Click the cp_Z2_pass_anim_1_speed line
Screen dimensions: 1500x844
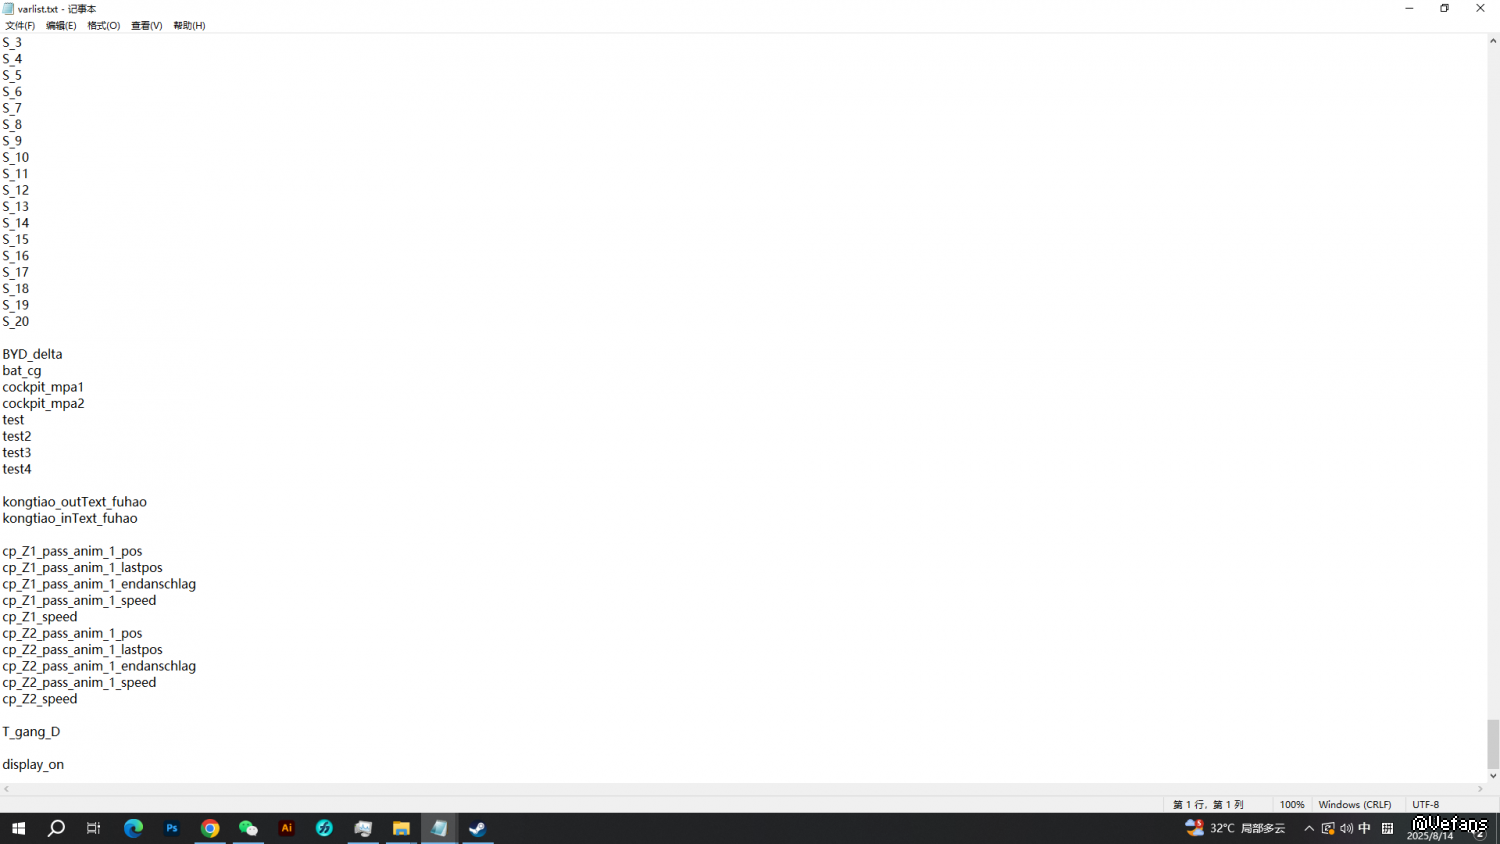pyautogui.click(x=79, y=683)
